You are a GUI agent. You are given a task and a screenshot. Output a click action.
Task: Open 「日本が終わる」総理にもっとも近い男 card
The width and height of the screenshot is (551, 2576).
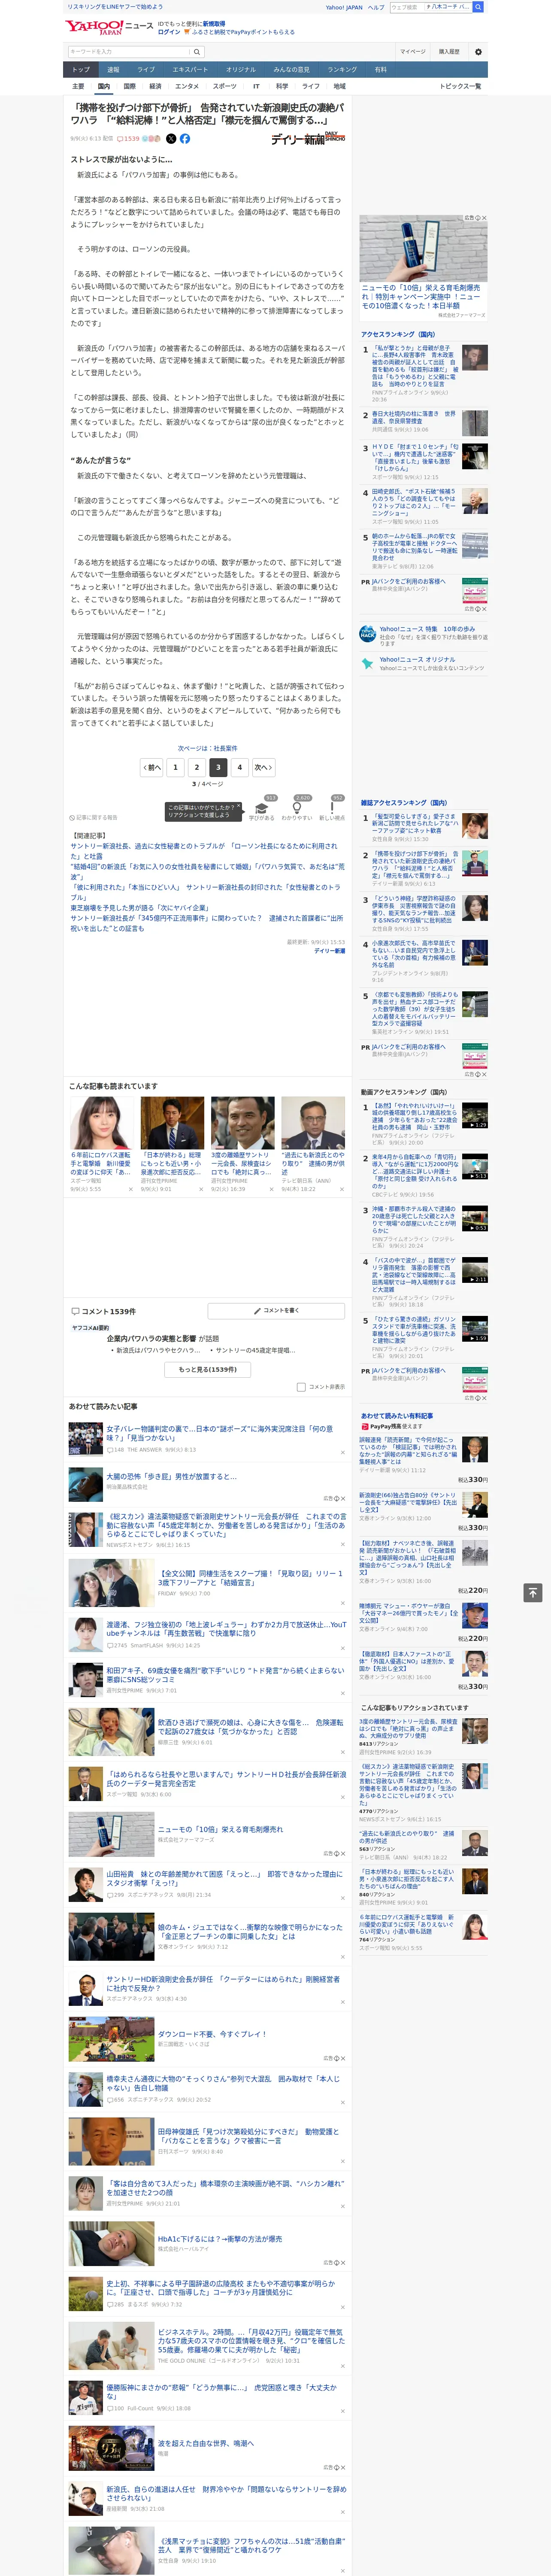(172, 1144)
